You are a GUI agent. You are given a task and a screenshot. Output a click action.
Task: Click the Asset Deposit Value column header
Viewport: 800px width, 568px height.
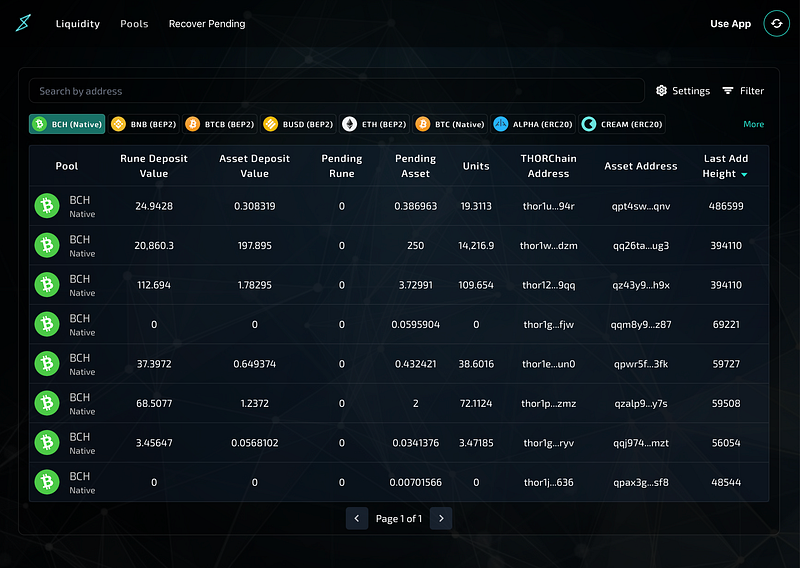[255, 166]
